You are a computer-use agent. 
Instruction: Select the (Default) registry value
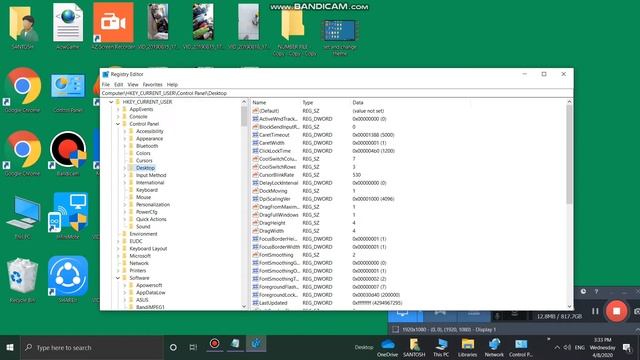pos(269,111)
